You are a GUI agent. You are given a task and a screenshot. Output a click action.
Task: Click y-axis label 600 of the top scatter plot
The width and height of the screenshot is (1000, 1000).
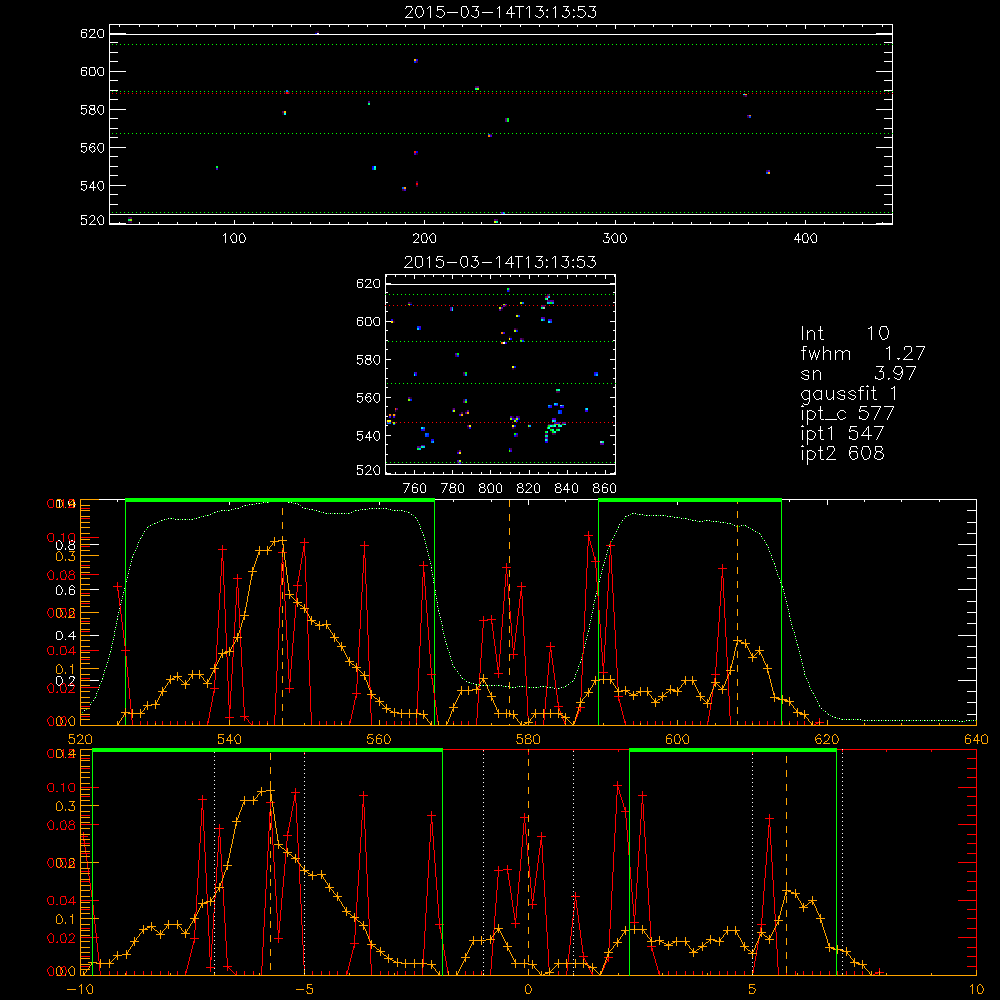(92, 72)
